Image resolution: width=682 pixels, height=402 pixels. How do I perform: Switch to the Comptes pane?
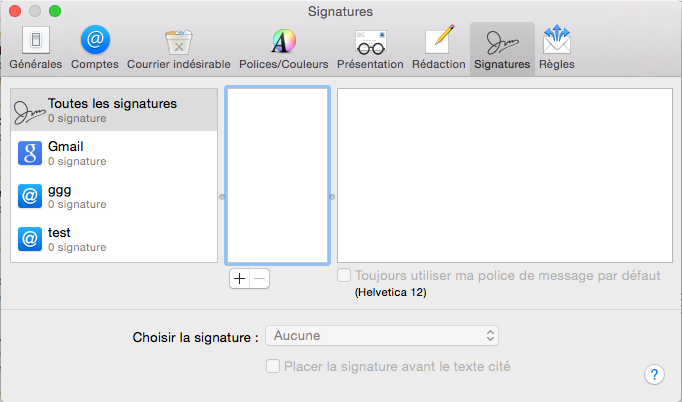(x=95, y=48)
